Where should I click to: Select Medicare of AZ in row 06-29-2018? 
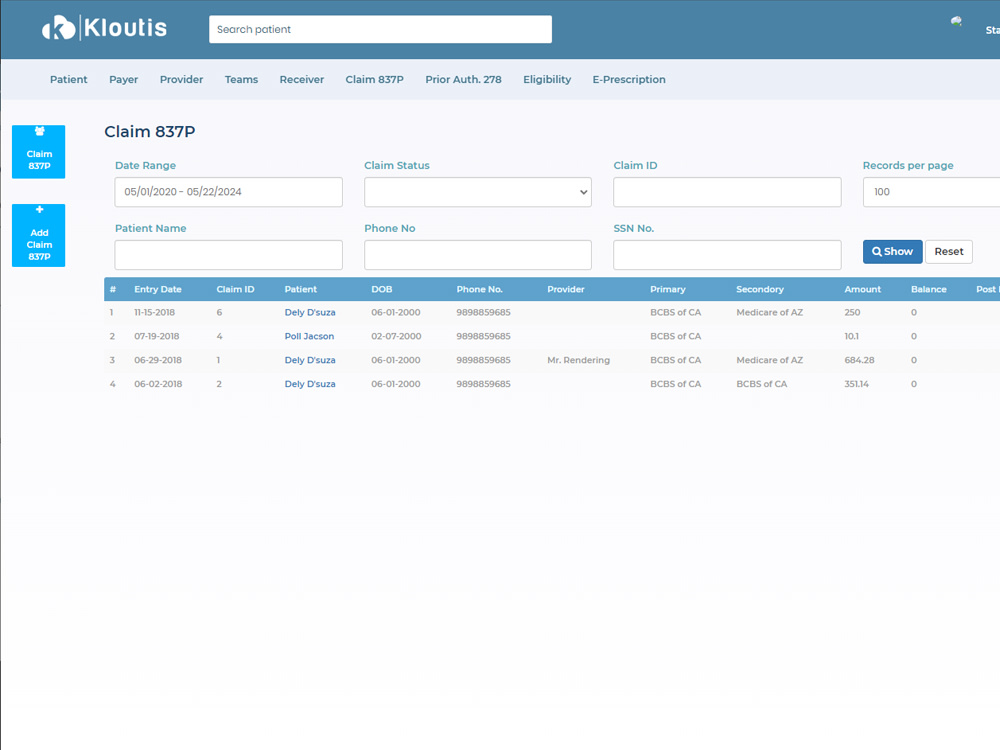click(x=769, y=360)
